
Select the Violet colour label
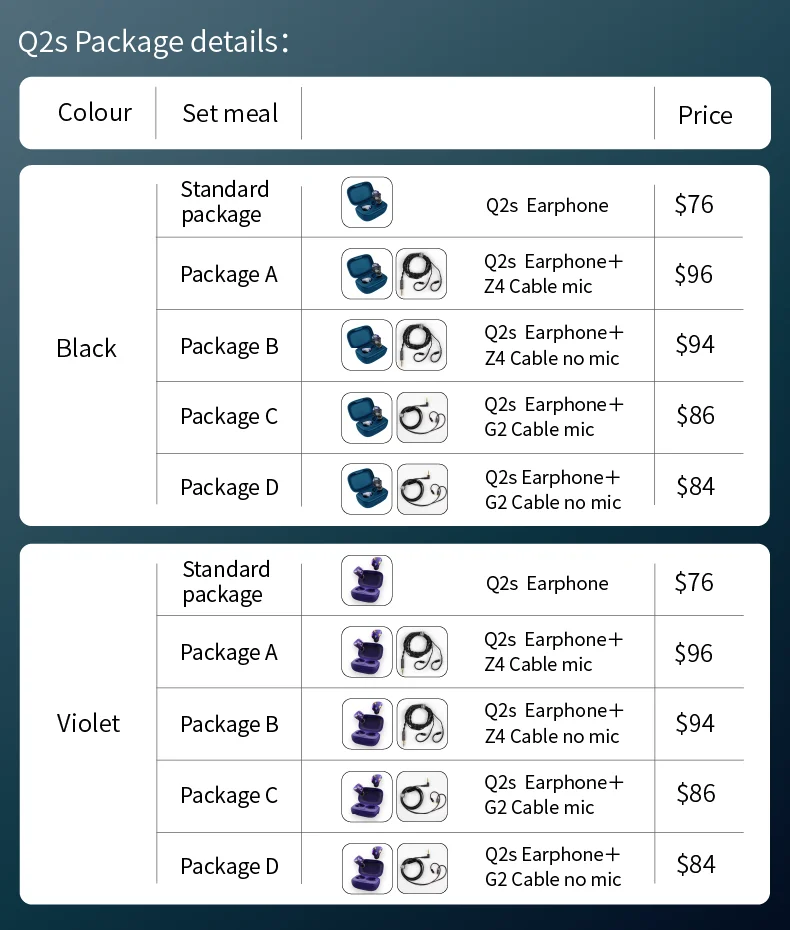pos(88,723)
